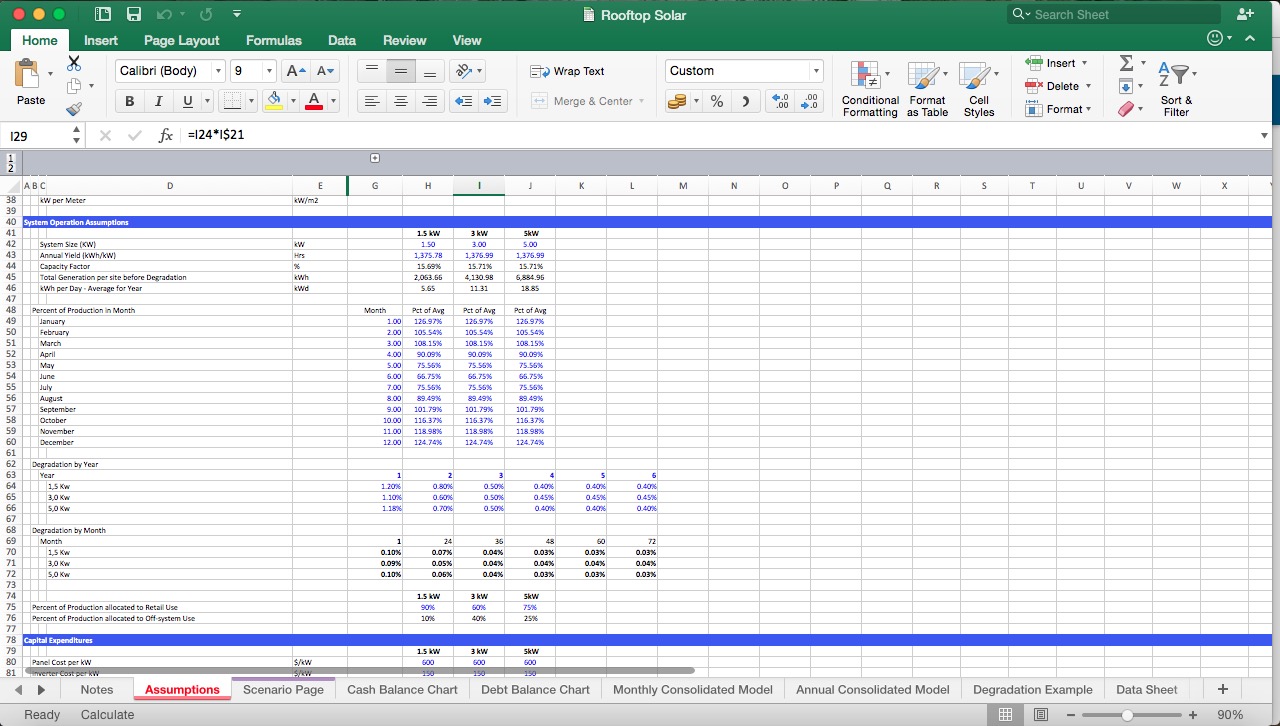Apply percent style to selection
1280x726 pixels.
coord(716,101)
